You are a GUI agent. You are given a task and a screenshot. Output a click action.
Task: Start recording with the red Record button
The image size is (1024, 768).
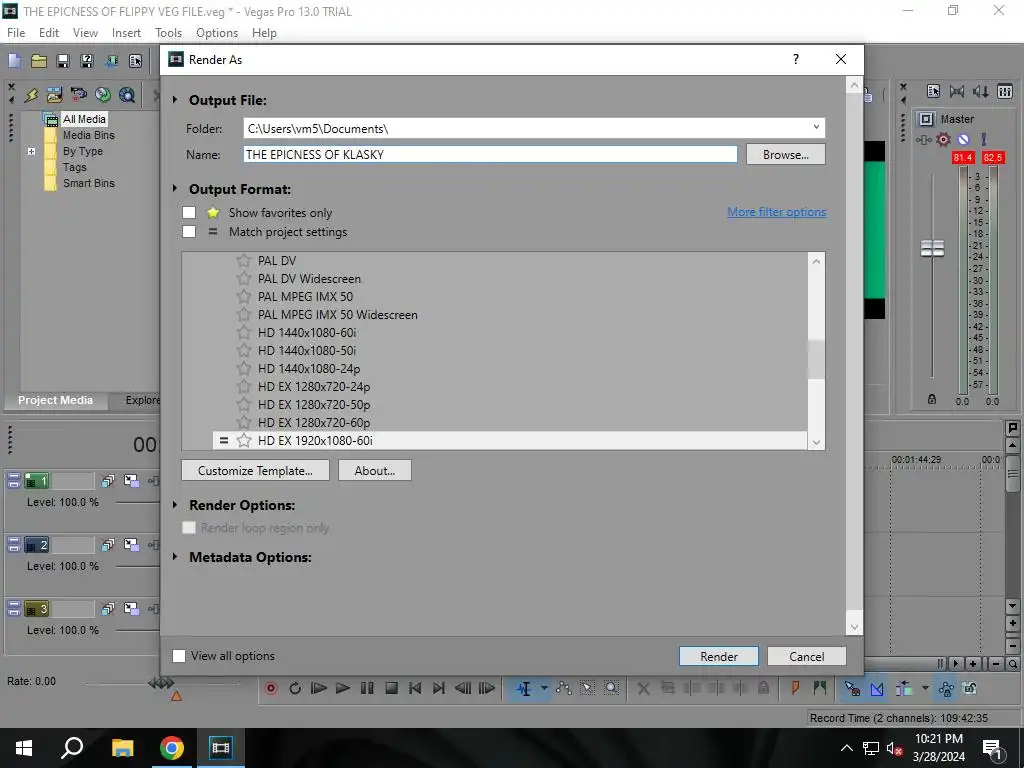271,688
